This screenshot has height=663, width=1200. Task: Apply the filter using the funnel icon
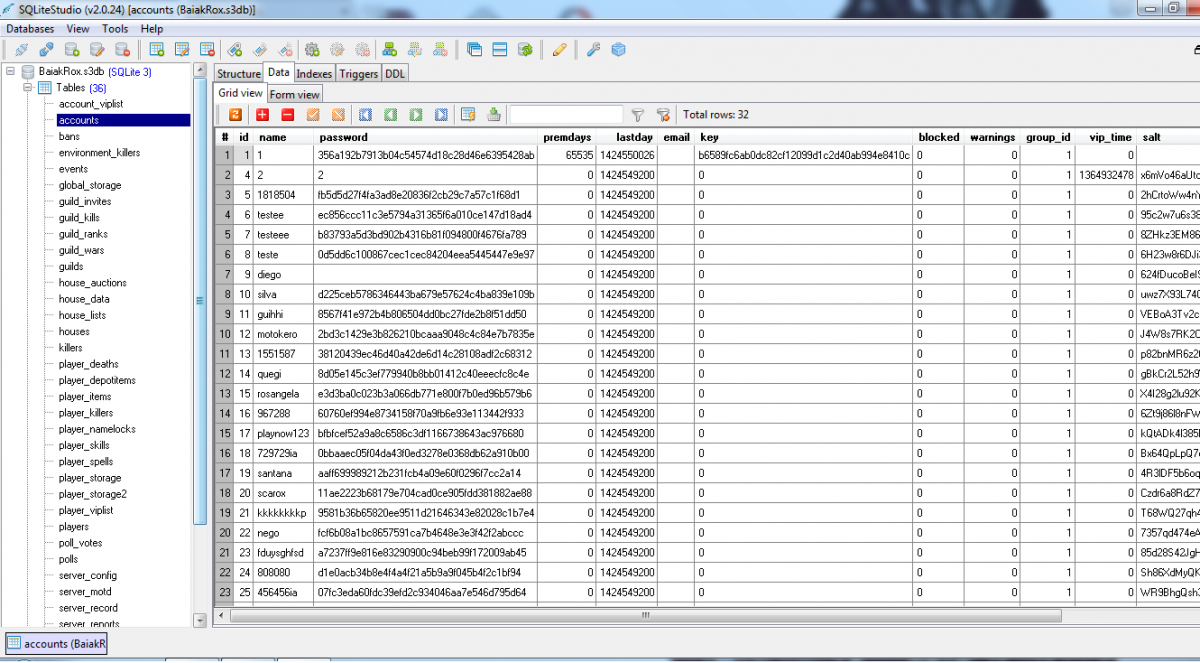point(637,115)
